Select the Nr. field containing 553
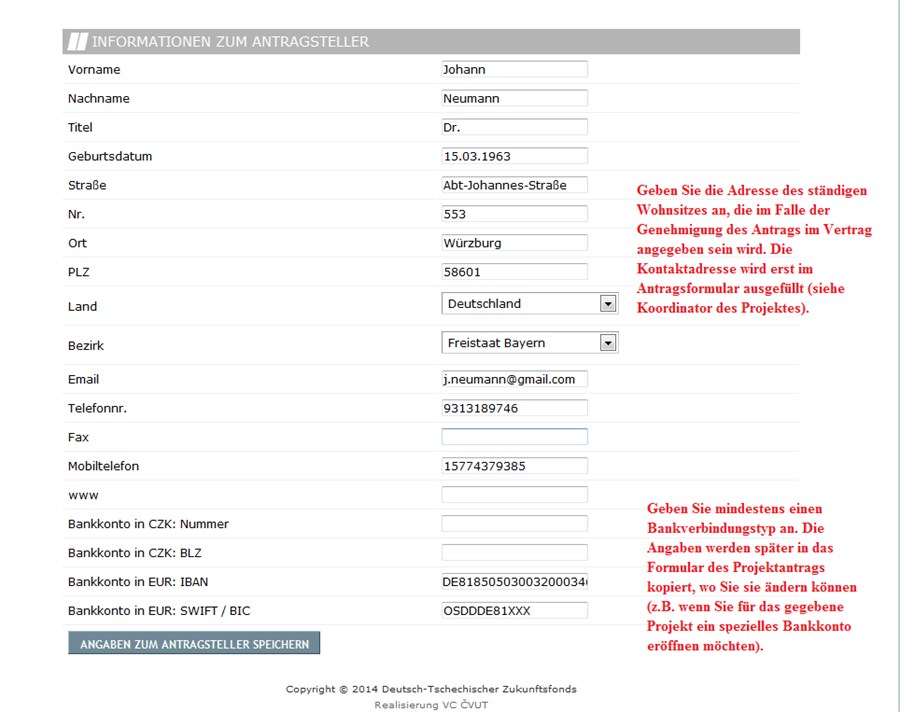This screenshot has width=900, height=712. click(x=514, y=214)
